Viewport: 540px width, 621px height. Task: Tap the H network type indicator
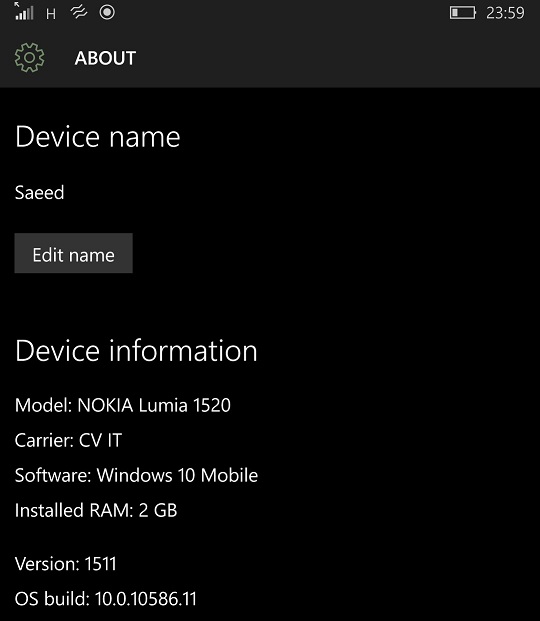click(51, 15)
